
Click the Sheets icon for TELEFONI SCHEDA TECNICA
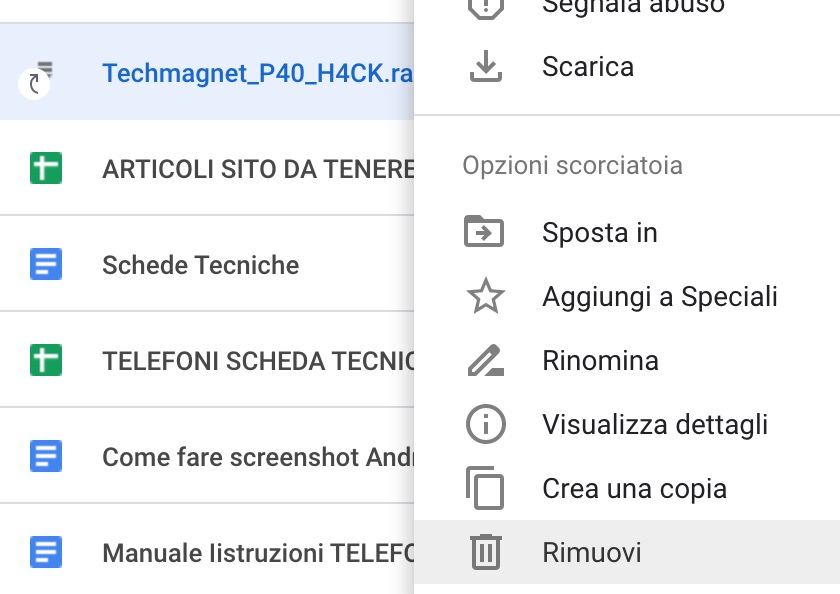click(46, 360)
